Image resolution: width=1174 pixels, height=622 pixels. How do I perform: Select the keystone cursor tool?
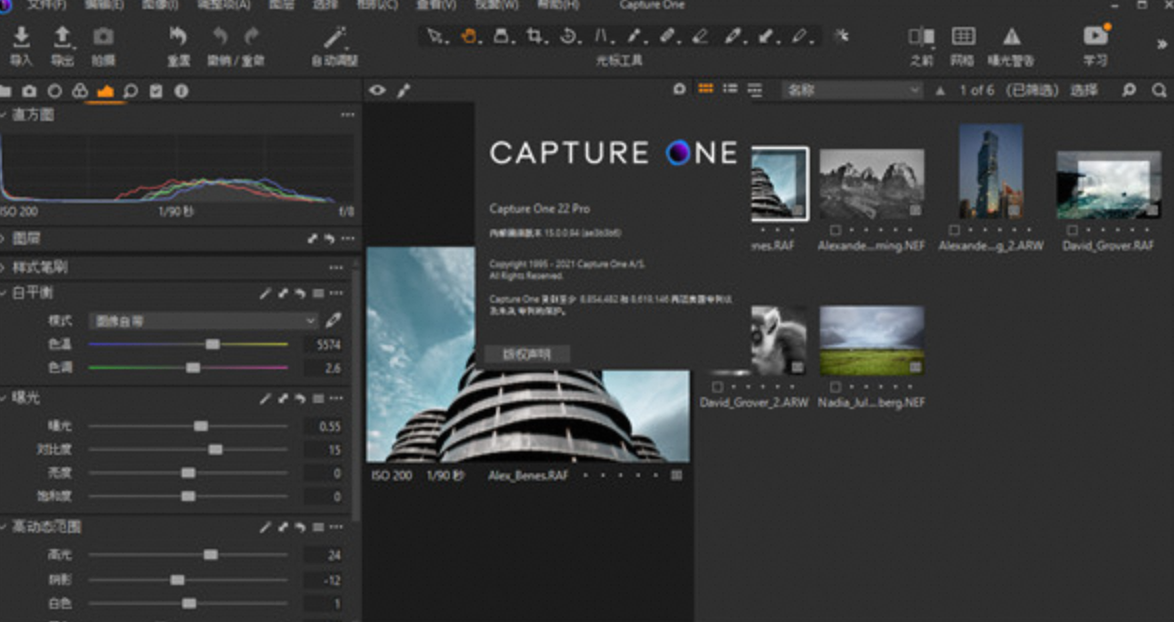click(x=601, y=36)
